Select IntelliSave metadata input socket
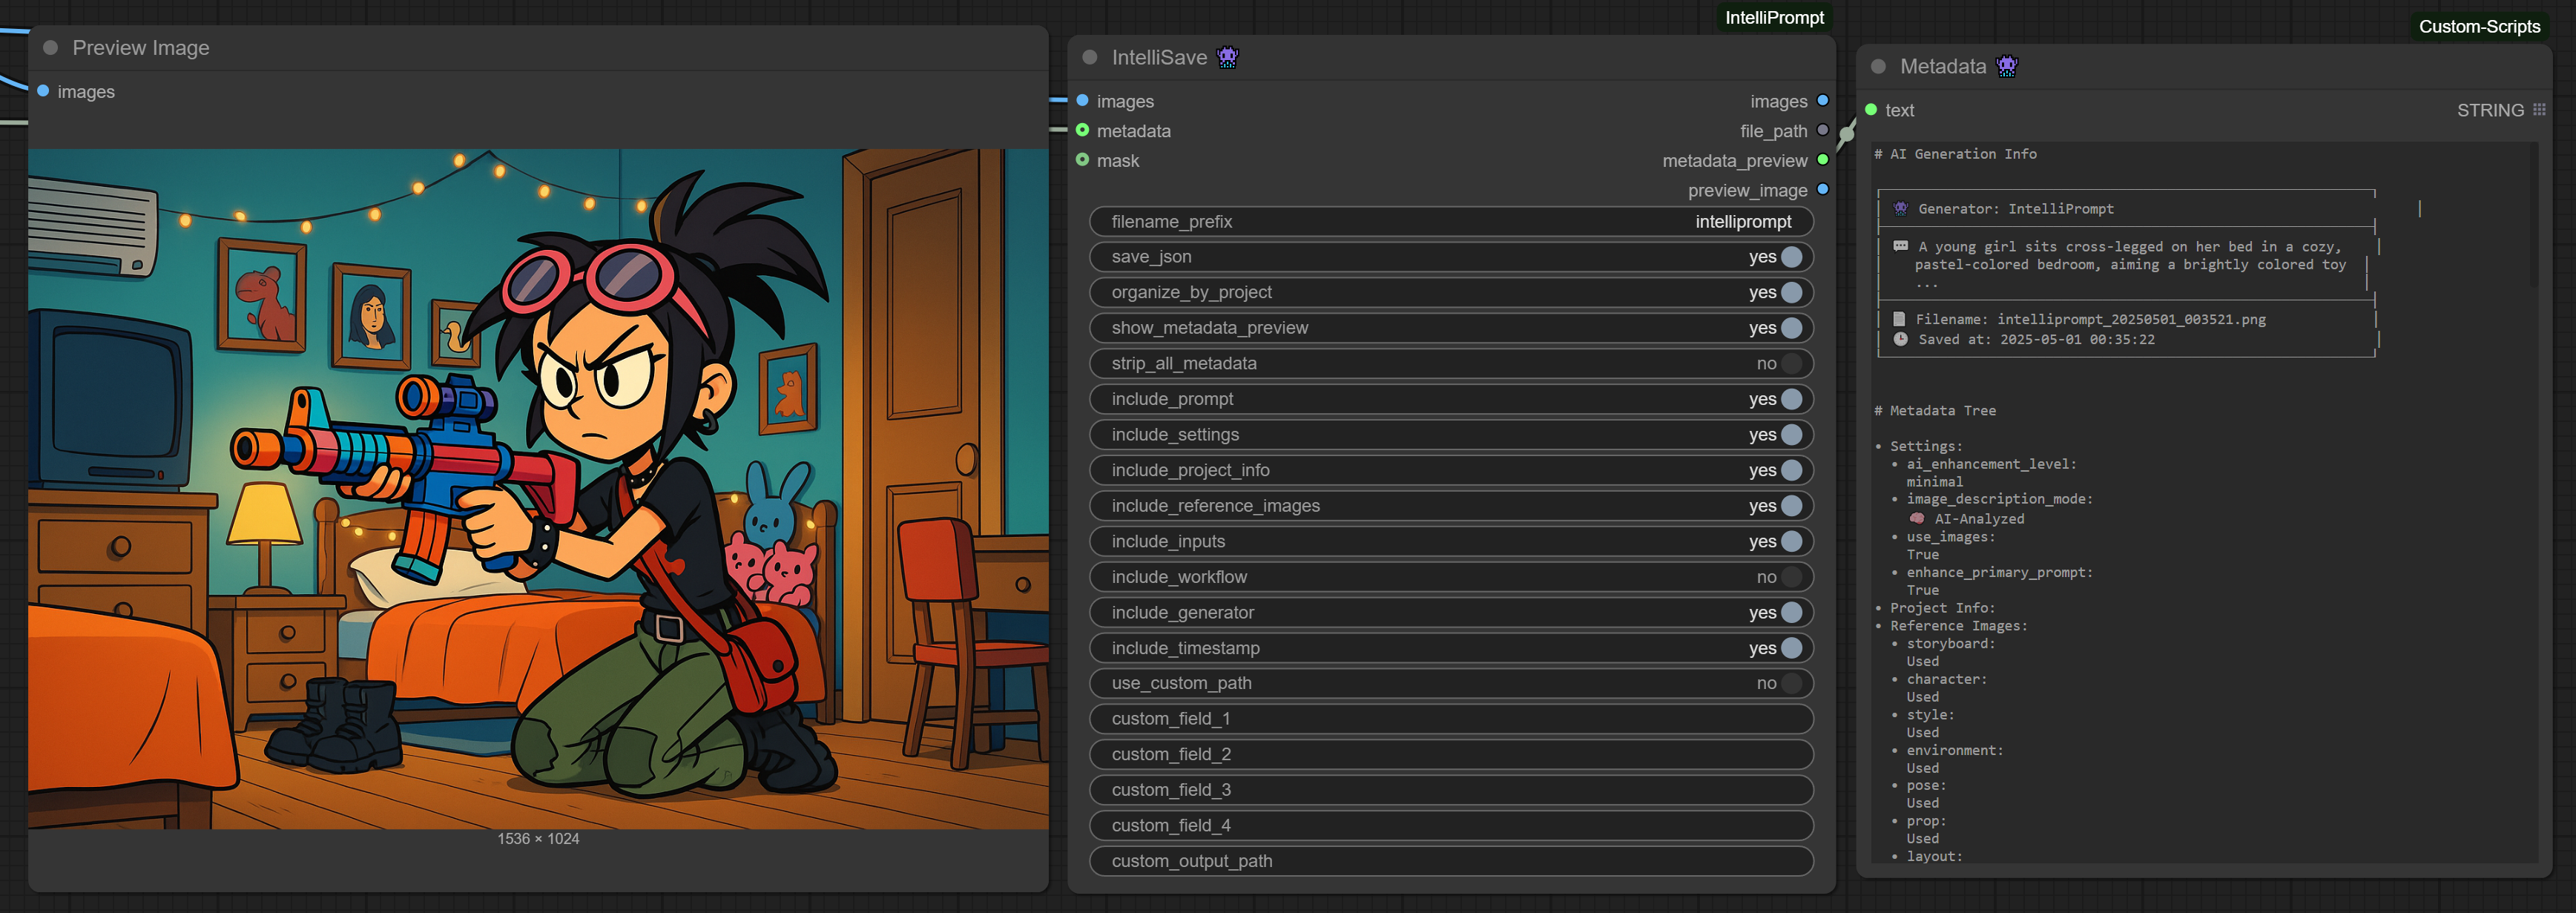Image resolution: width=2576 pixels, height=913 pixels. (1082, 130)
